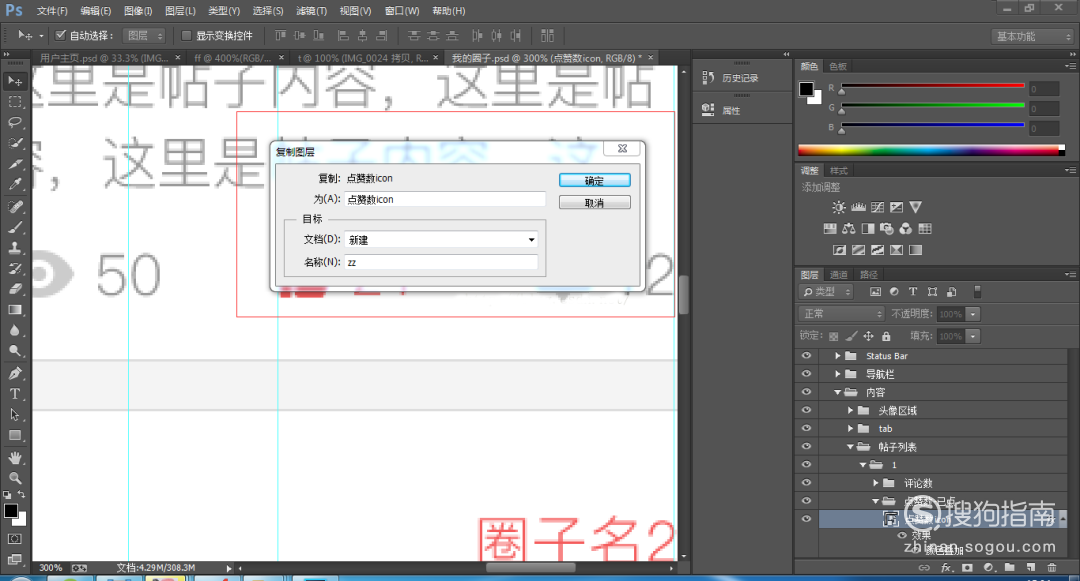Viewport: 1080px width, 581px height.
Task: Open the 图层(L) menu
Action: coord(180,11)
